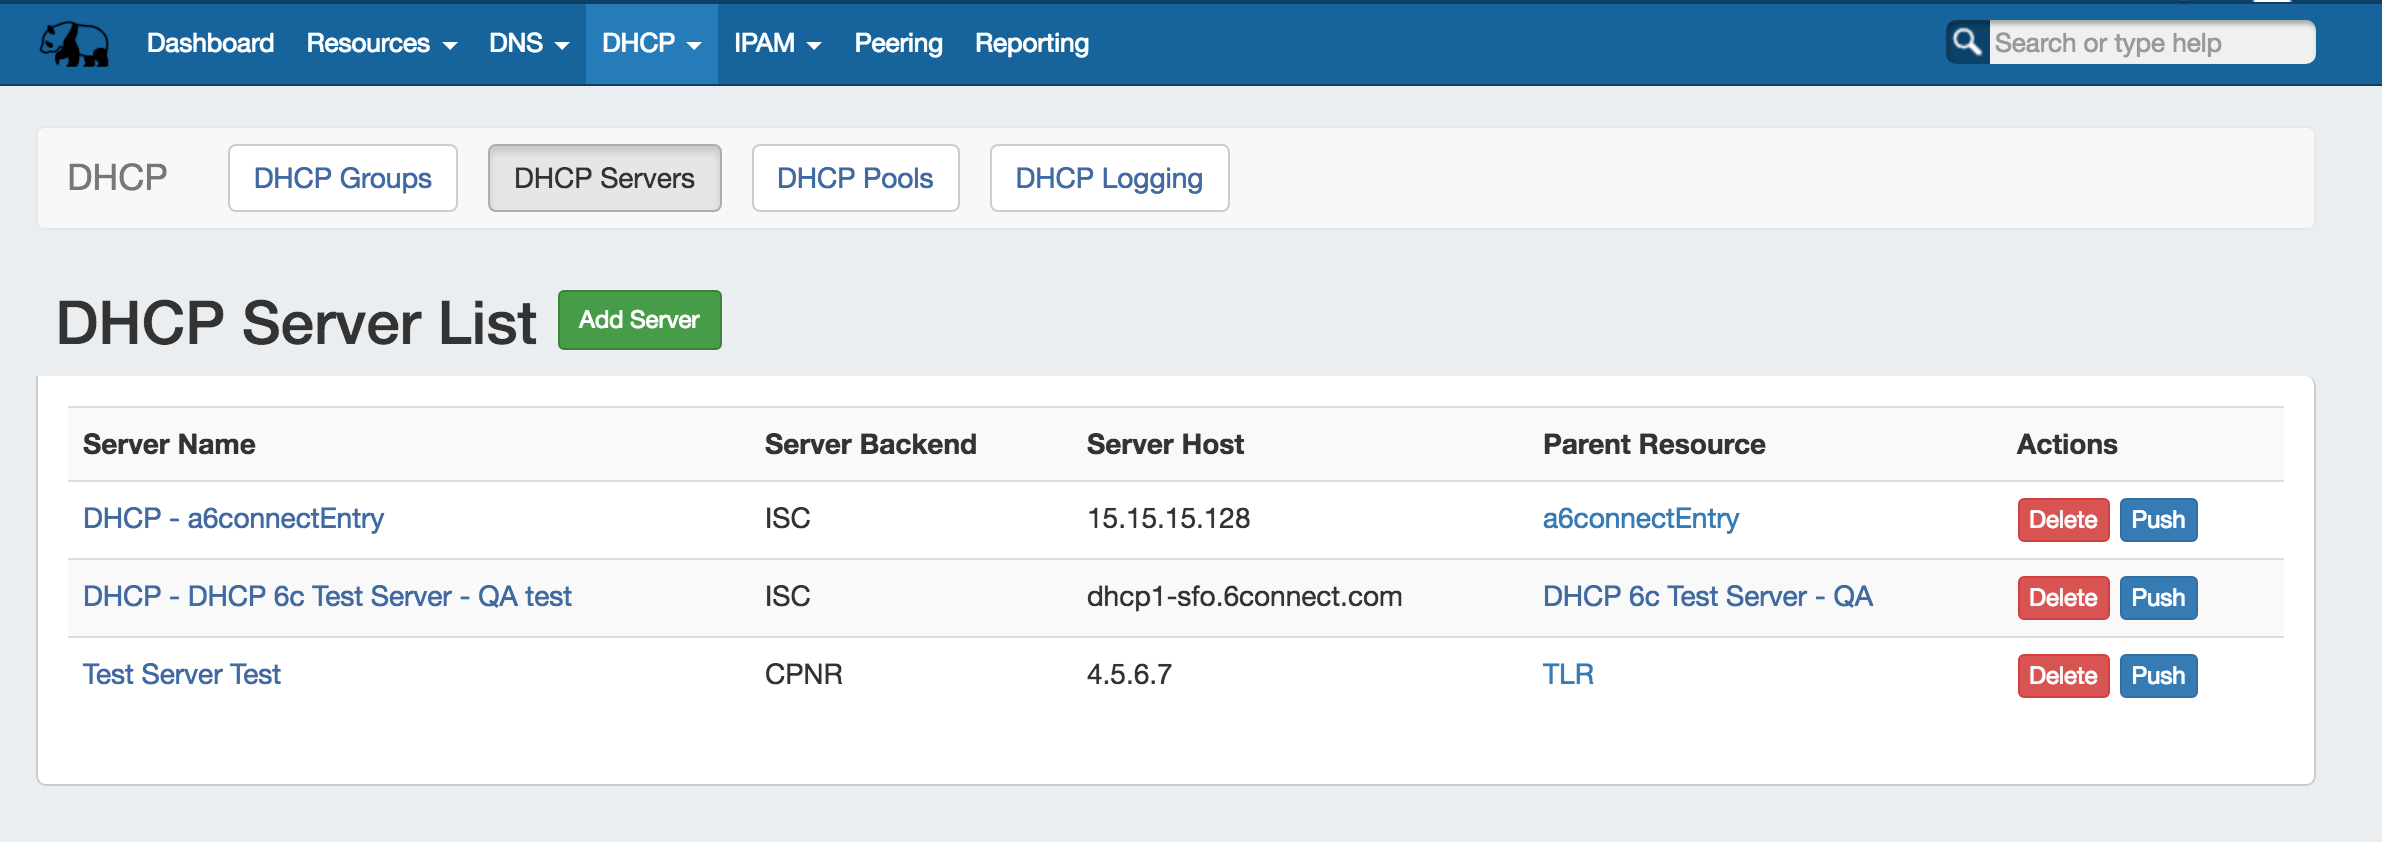Open the TLR parent resource link
2382x842 pixels.
[x=1567, y=675]
